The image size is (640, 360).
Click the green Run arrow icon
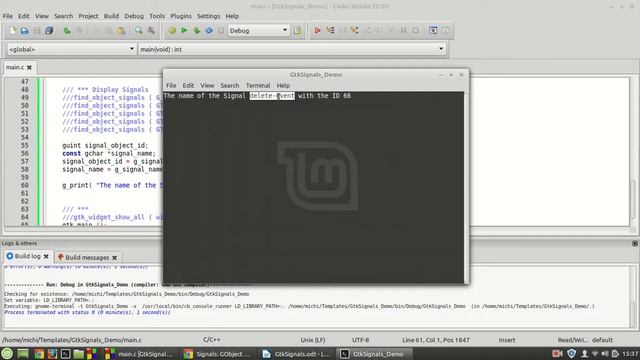click(184, 31)
